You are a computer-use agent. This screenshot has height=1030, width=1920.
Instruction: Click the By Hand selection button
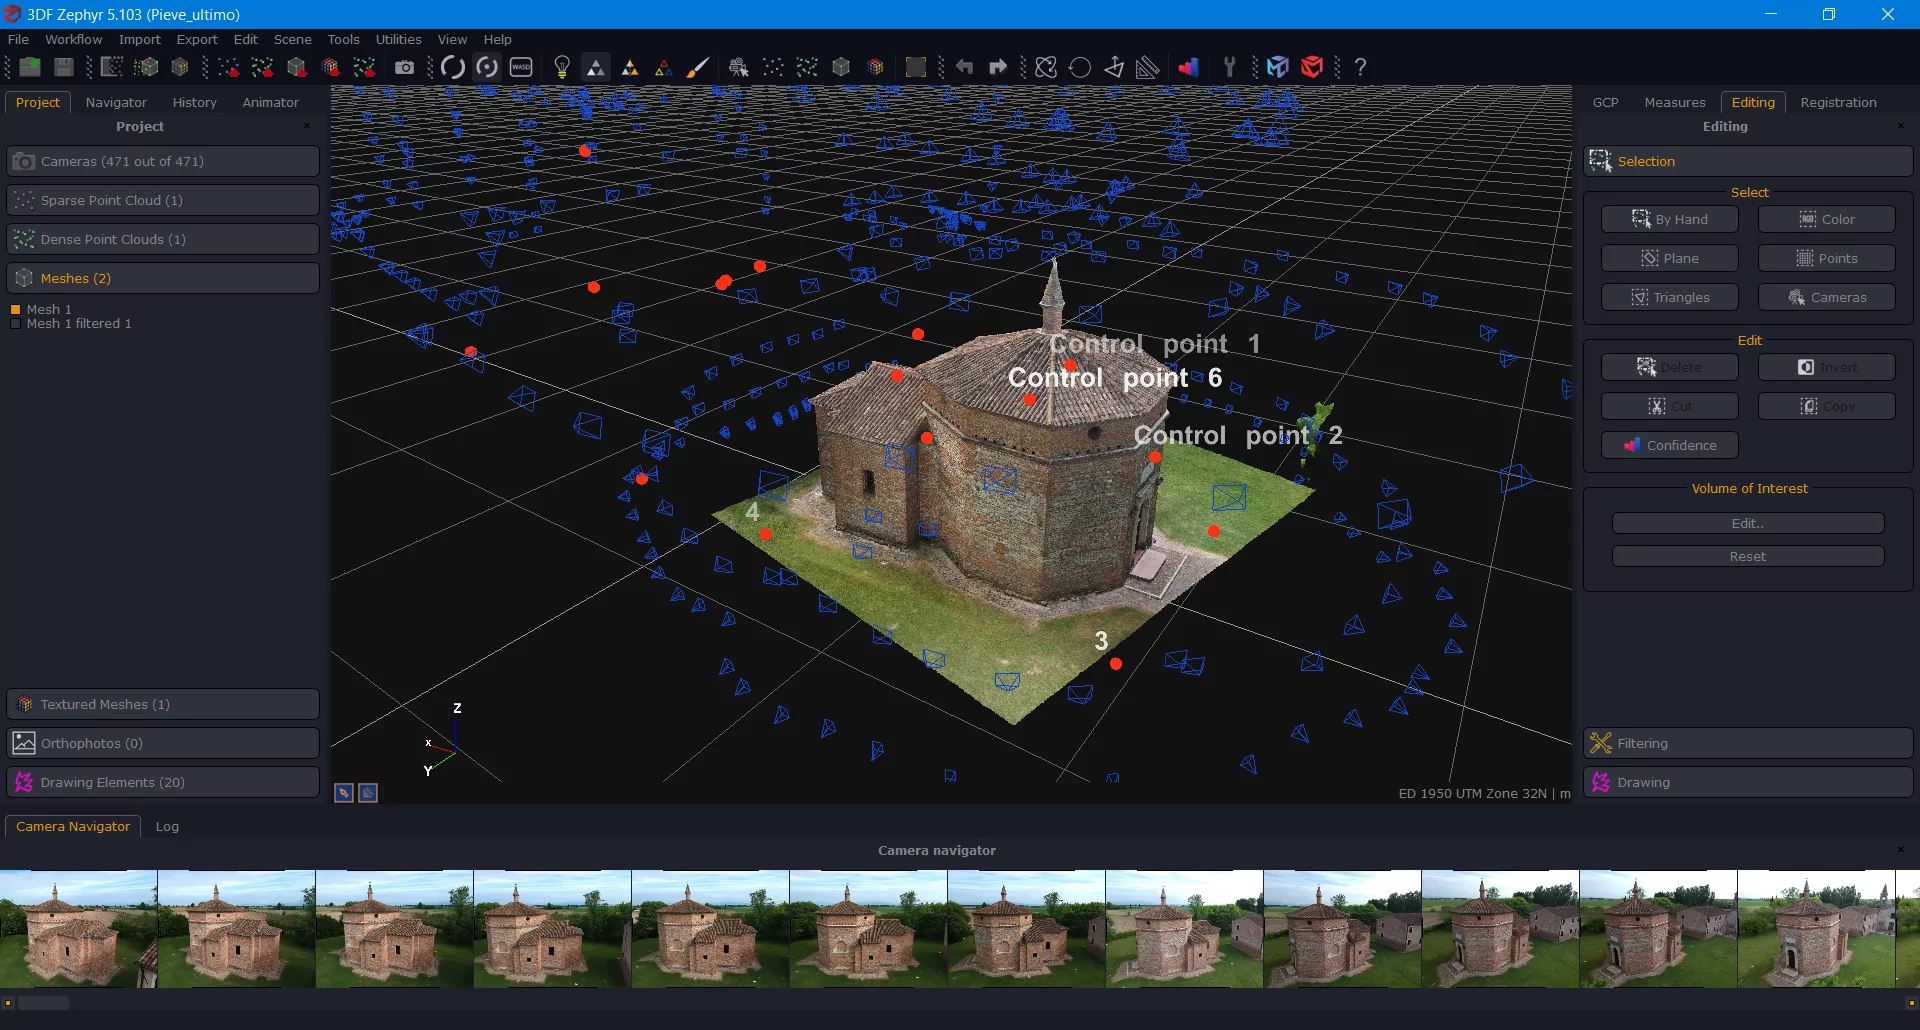coord(1670,219)
